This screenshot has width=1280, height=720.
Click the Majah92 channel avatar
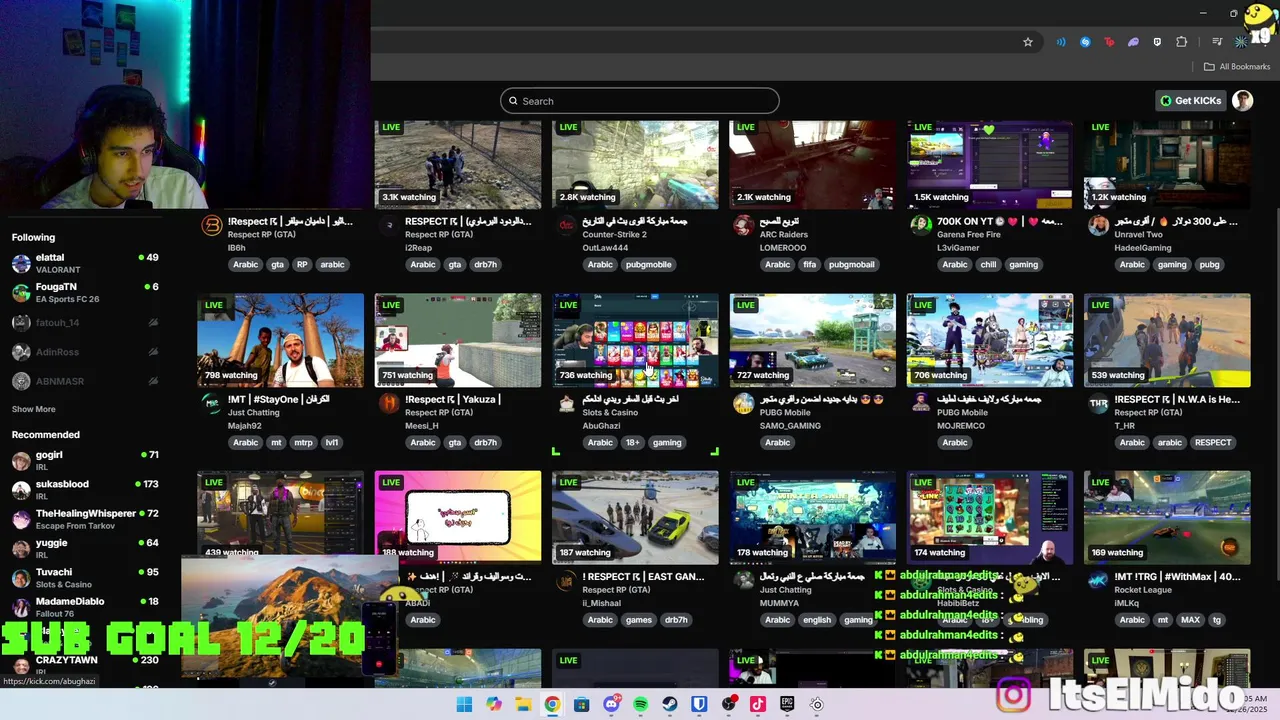coord(211,404)
